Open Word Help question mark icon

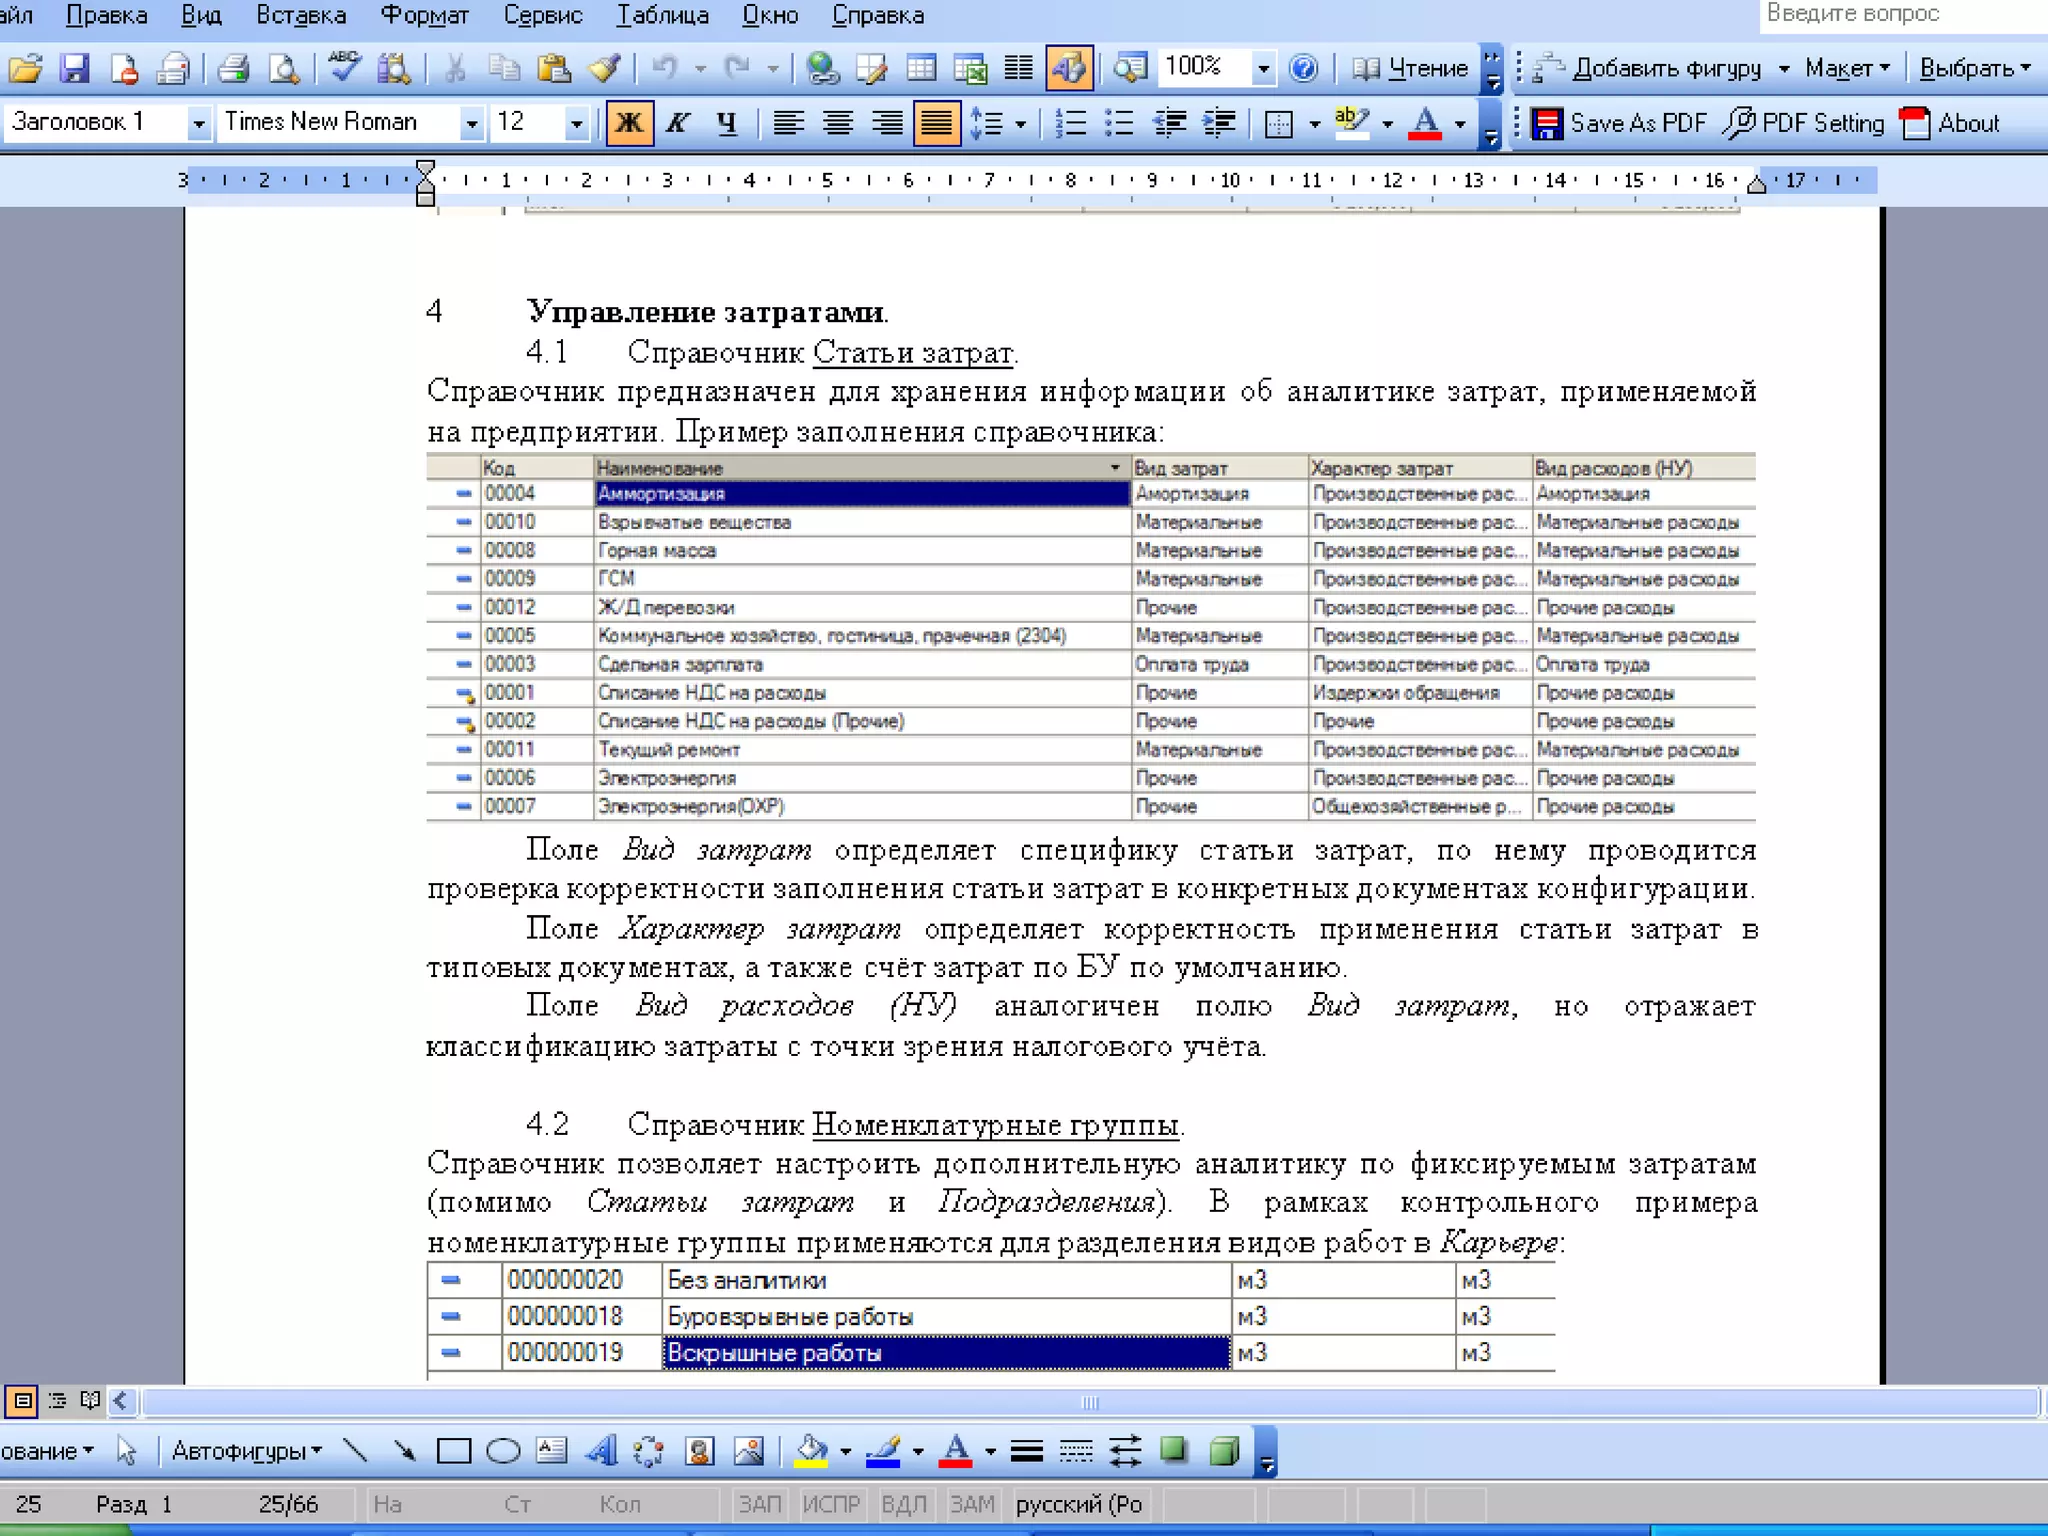point(1303,68)
